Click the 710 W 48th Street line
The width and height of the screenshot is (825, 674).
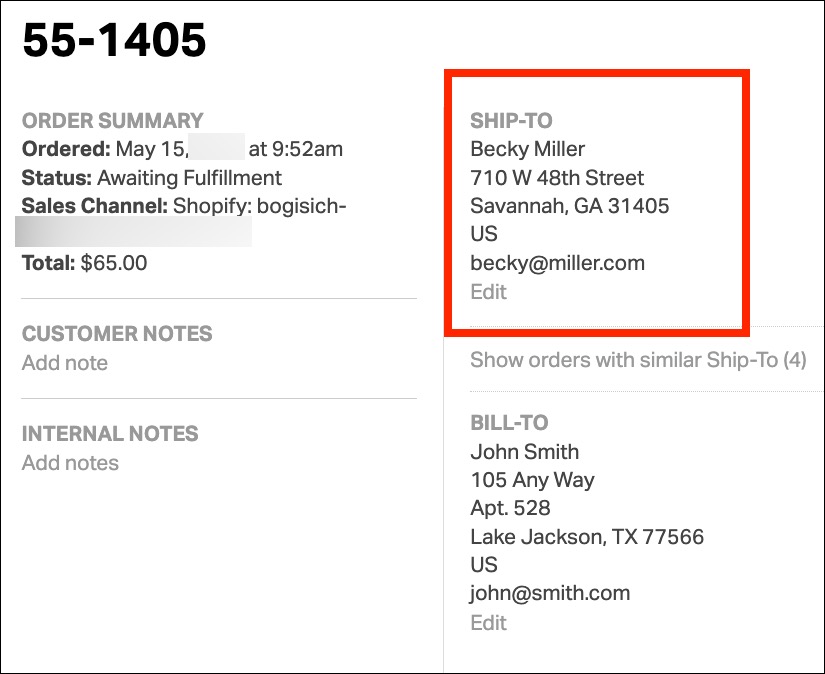click(x=557, y=178)
